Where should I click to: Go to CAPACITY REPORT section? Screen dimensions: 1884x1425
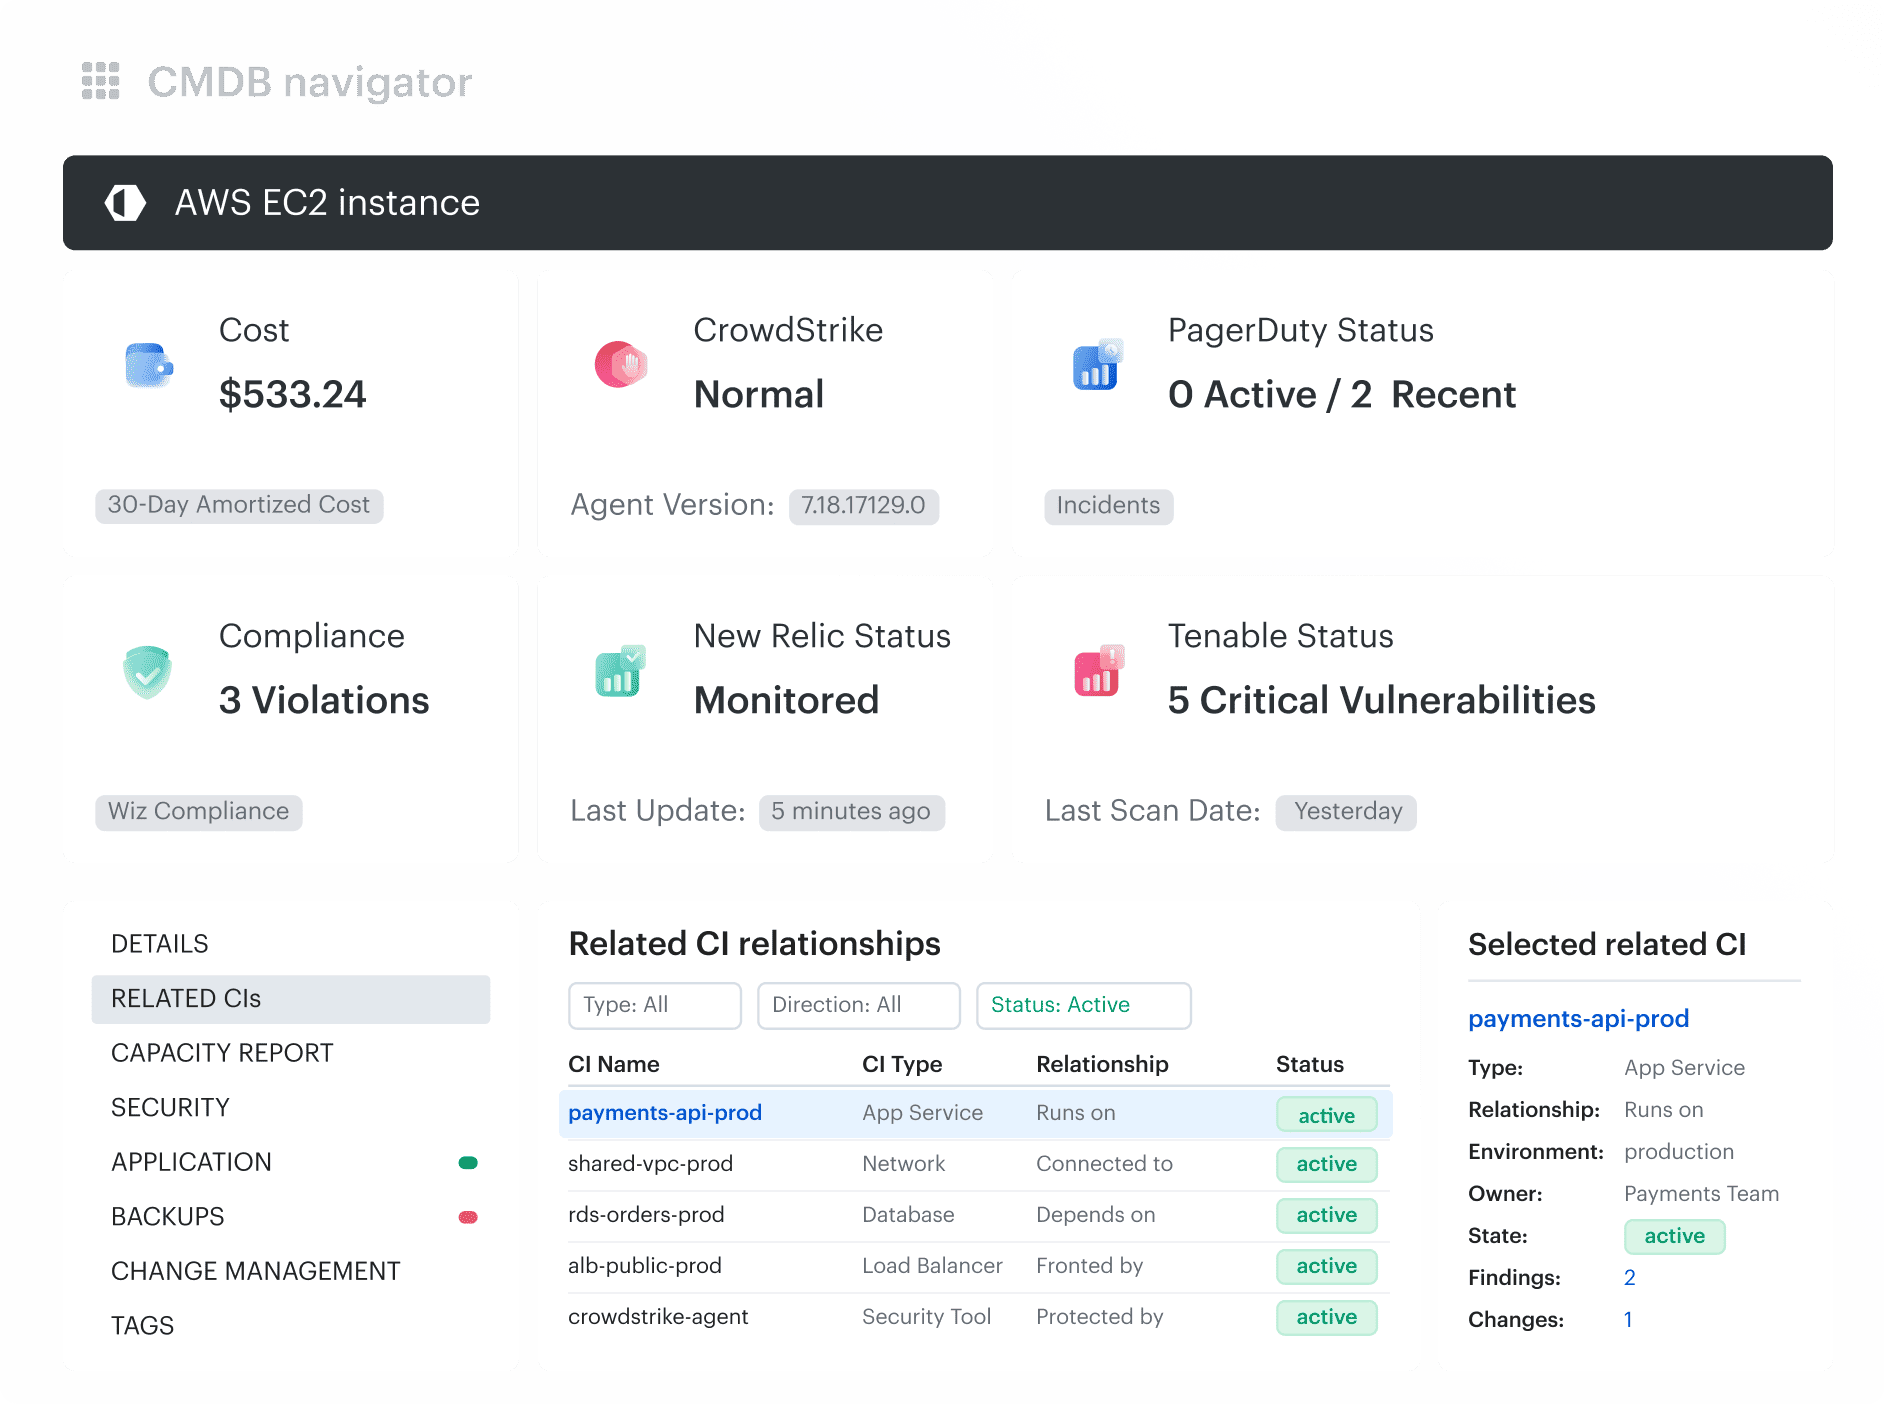[x=222, y=1053]
